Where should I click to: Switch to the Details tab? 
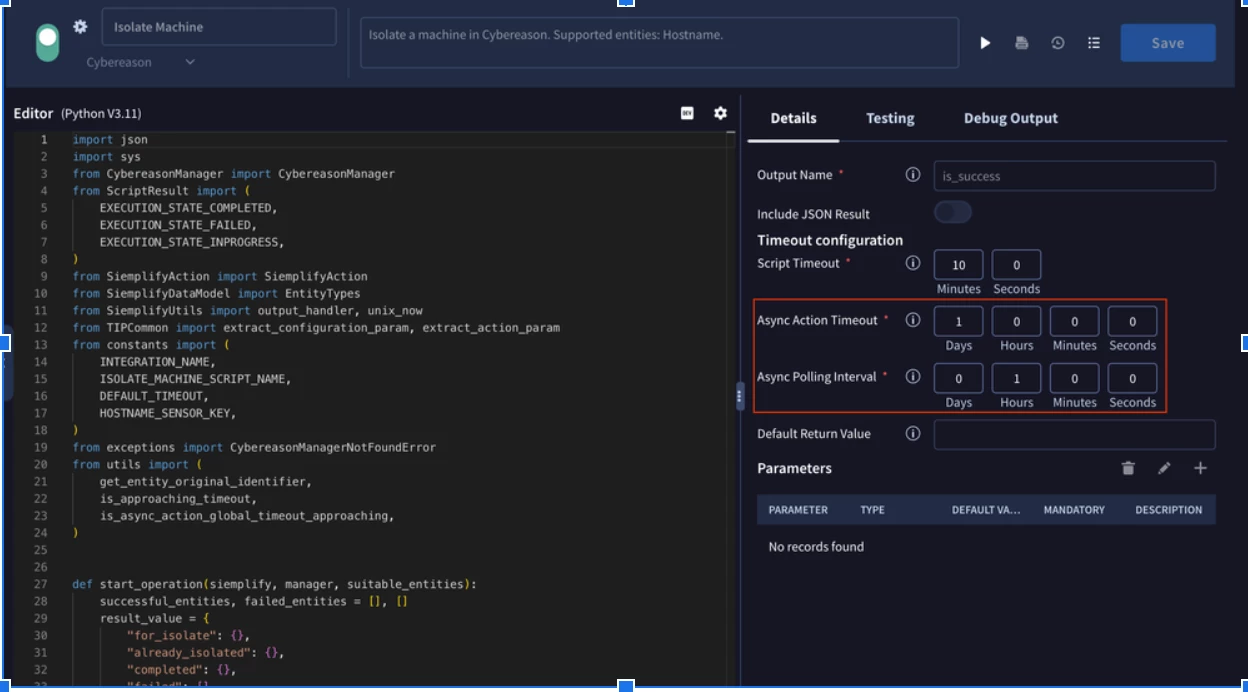[x=793, y=118]
